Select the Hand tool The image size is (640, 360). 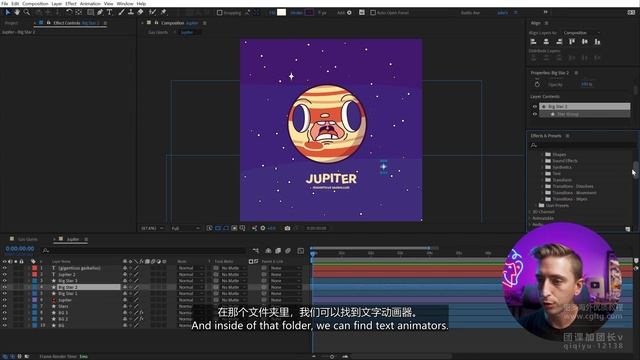click(17, 13)
